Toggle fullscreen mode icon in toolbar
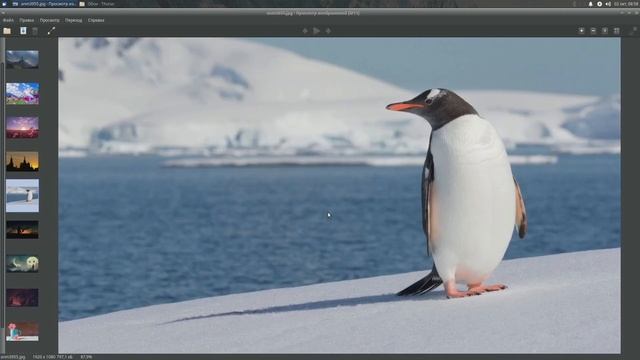 (633, 31)
